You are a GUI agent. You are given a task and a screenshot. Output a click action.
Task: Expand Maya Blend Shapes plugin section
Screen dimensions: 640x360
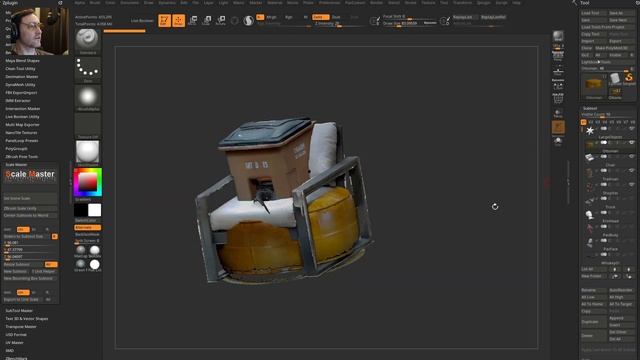click(22, 60)
